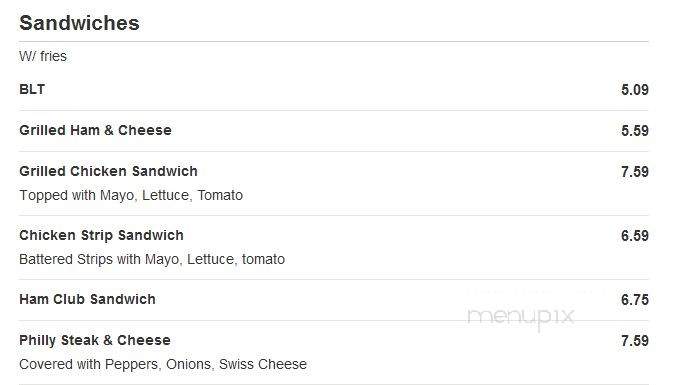Screen dimensions: 682x385
Task: Click the word Sandwich in Ham Club title
Action: click(123, 299)
